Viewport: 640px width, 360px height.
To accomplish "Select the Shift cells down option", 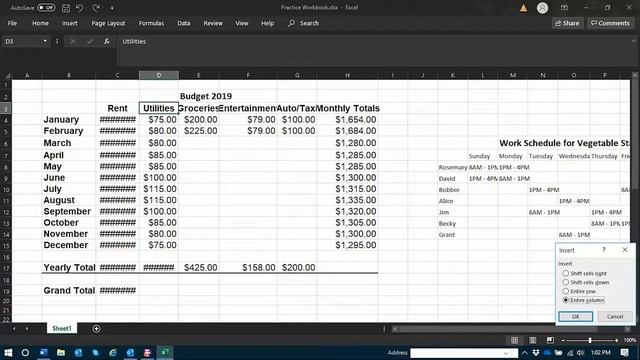I will 585,282.
